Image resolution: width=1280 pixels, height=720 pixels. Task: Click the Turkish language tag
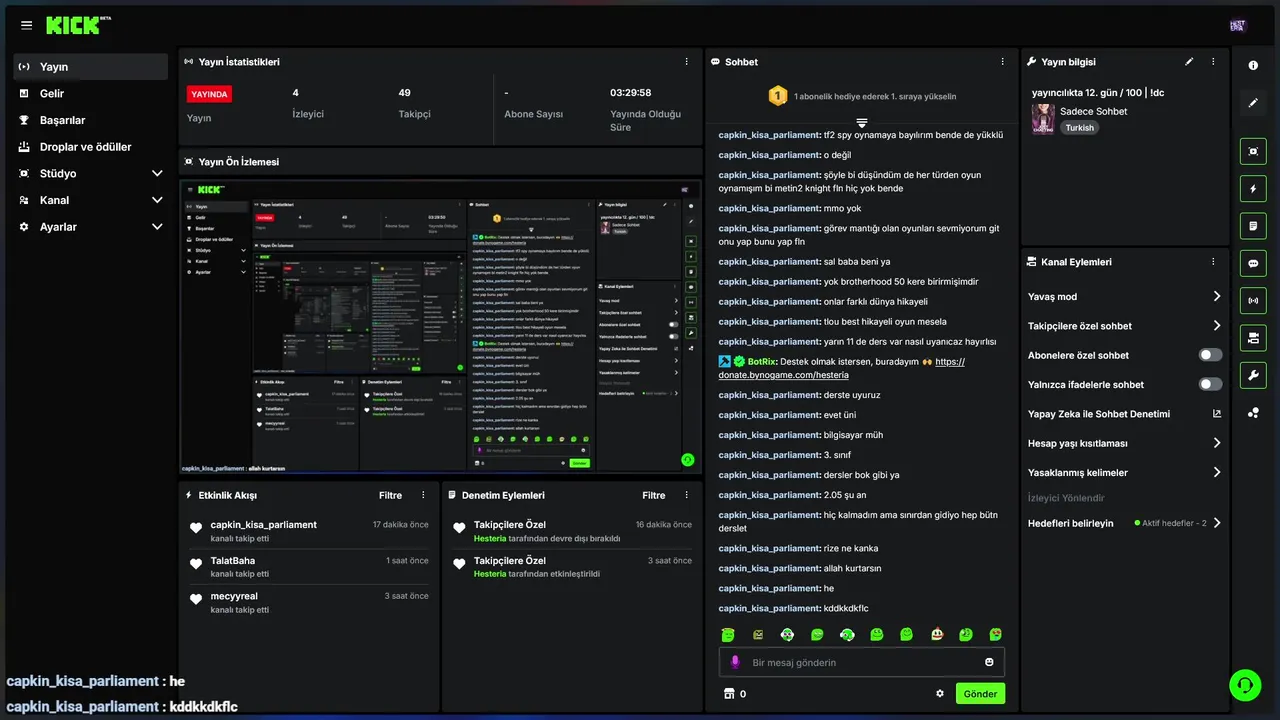(x=1079, y=128)
